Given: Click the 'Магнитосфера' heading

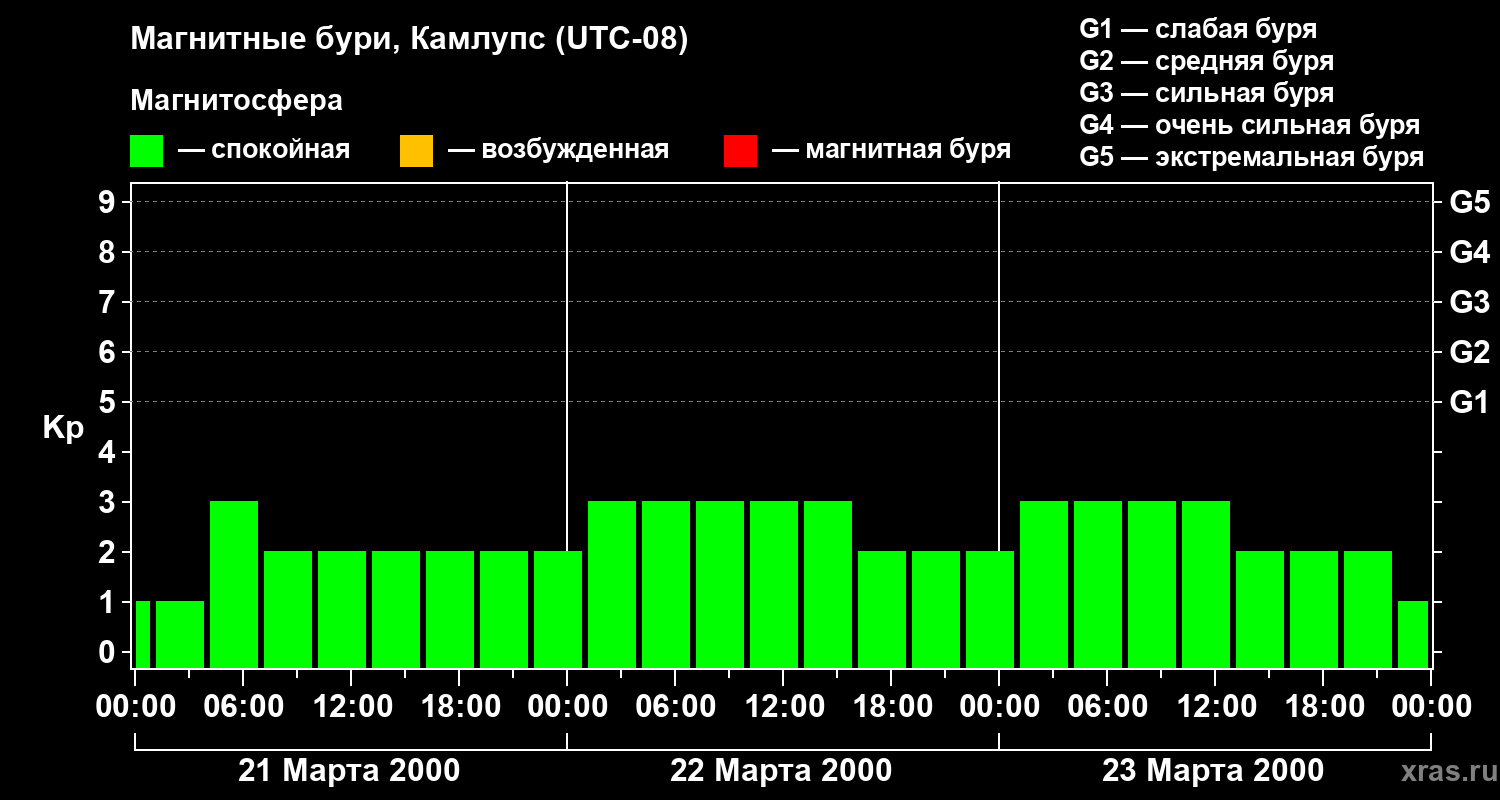Looking at the screenshot, I should point(236,101).
